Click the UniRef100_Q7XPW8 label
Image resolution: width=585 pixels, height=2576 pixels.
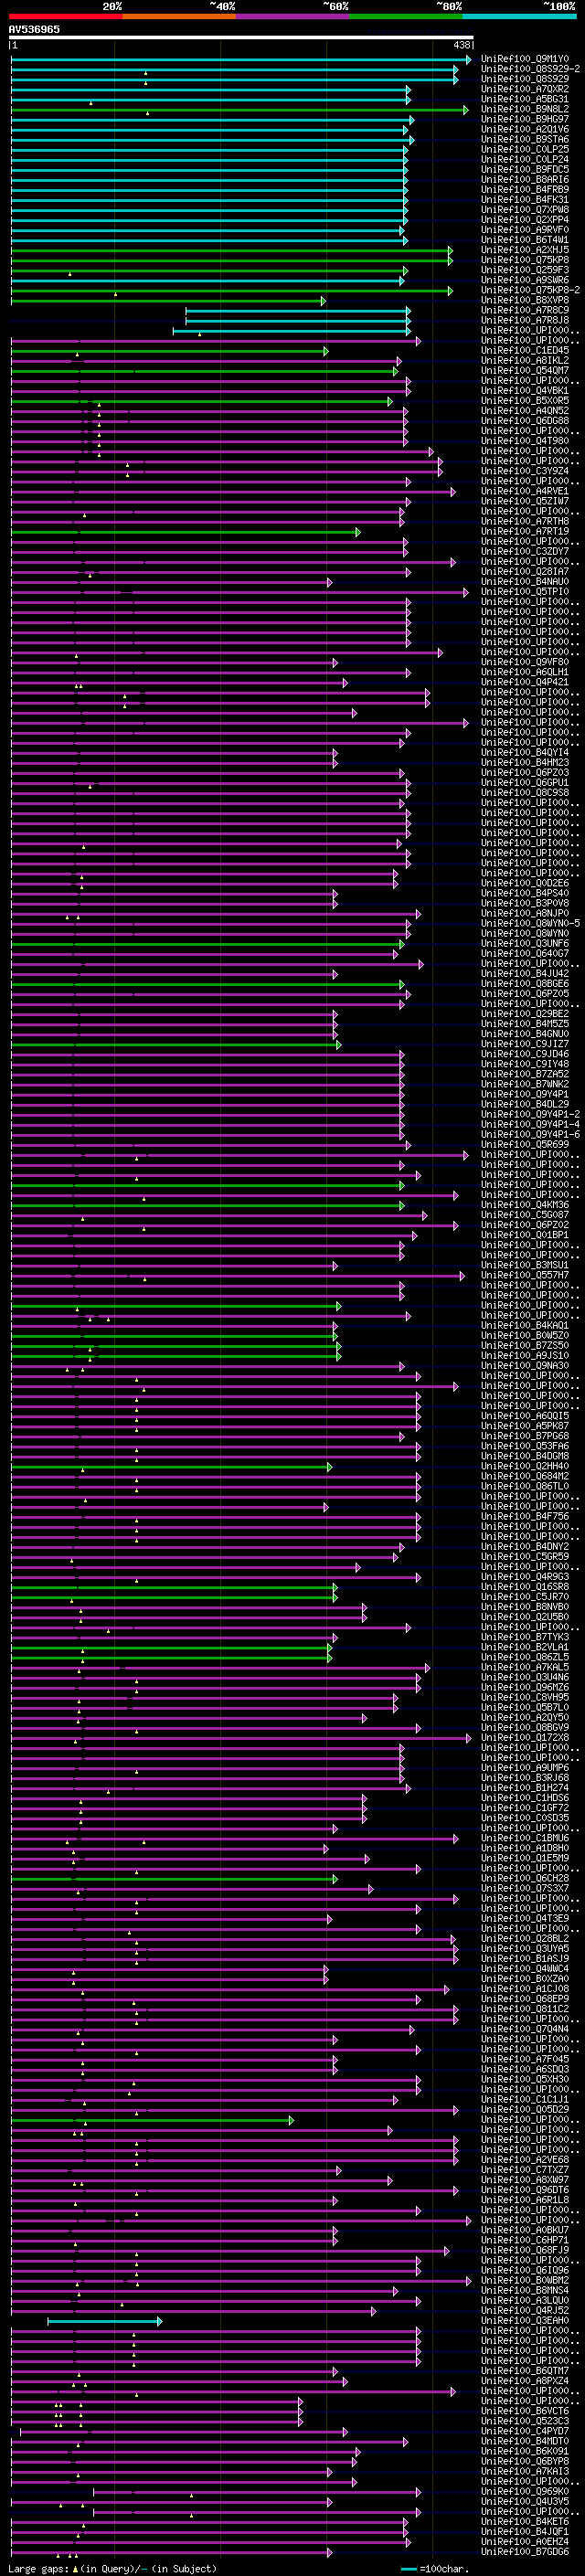pos(525,209)
